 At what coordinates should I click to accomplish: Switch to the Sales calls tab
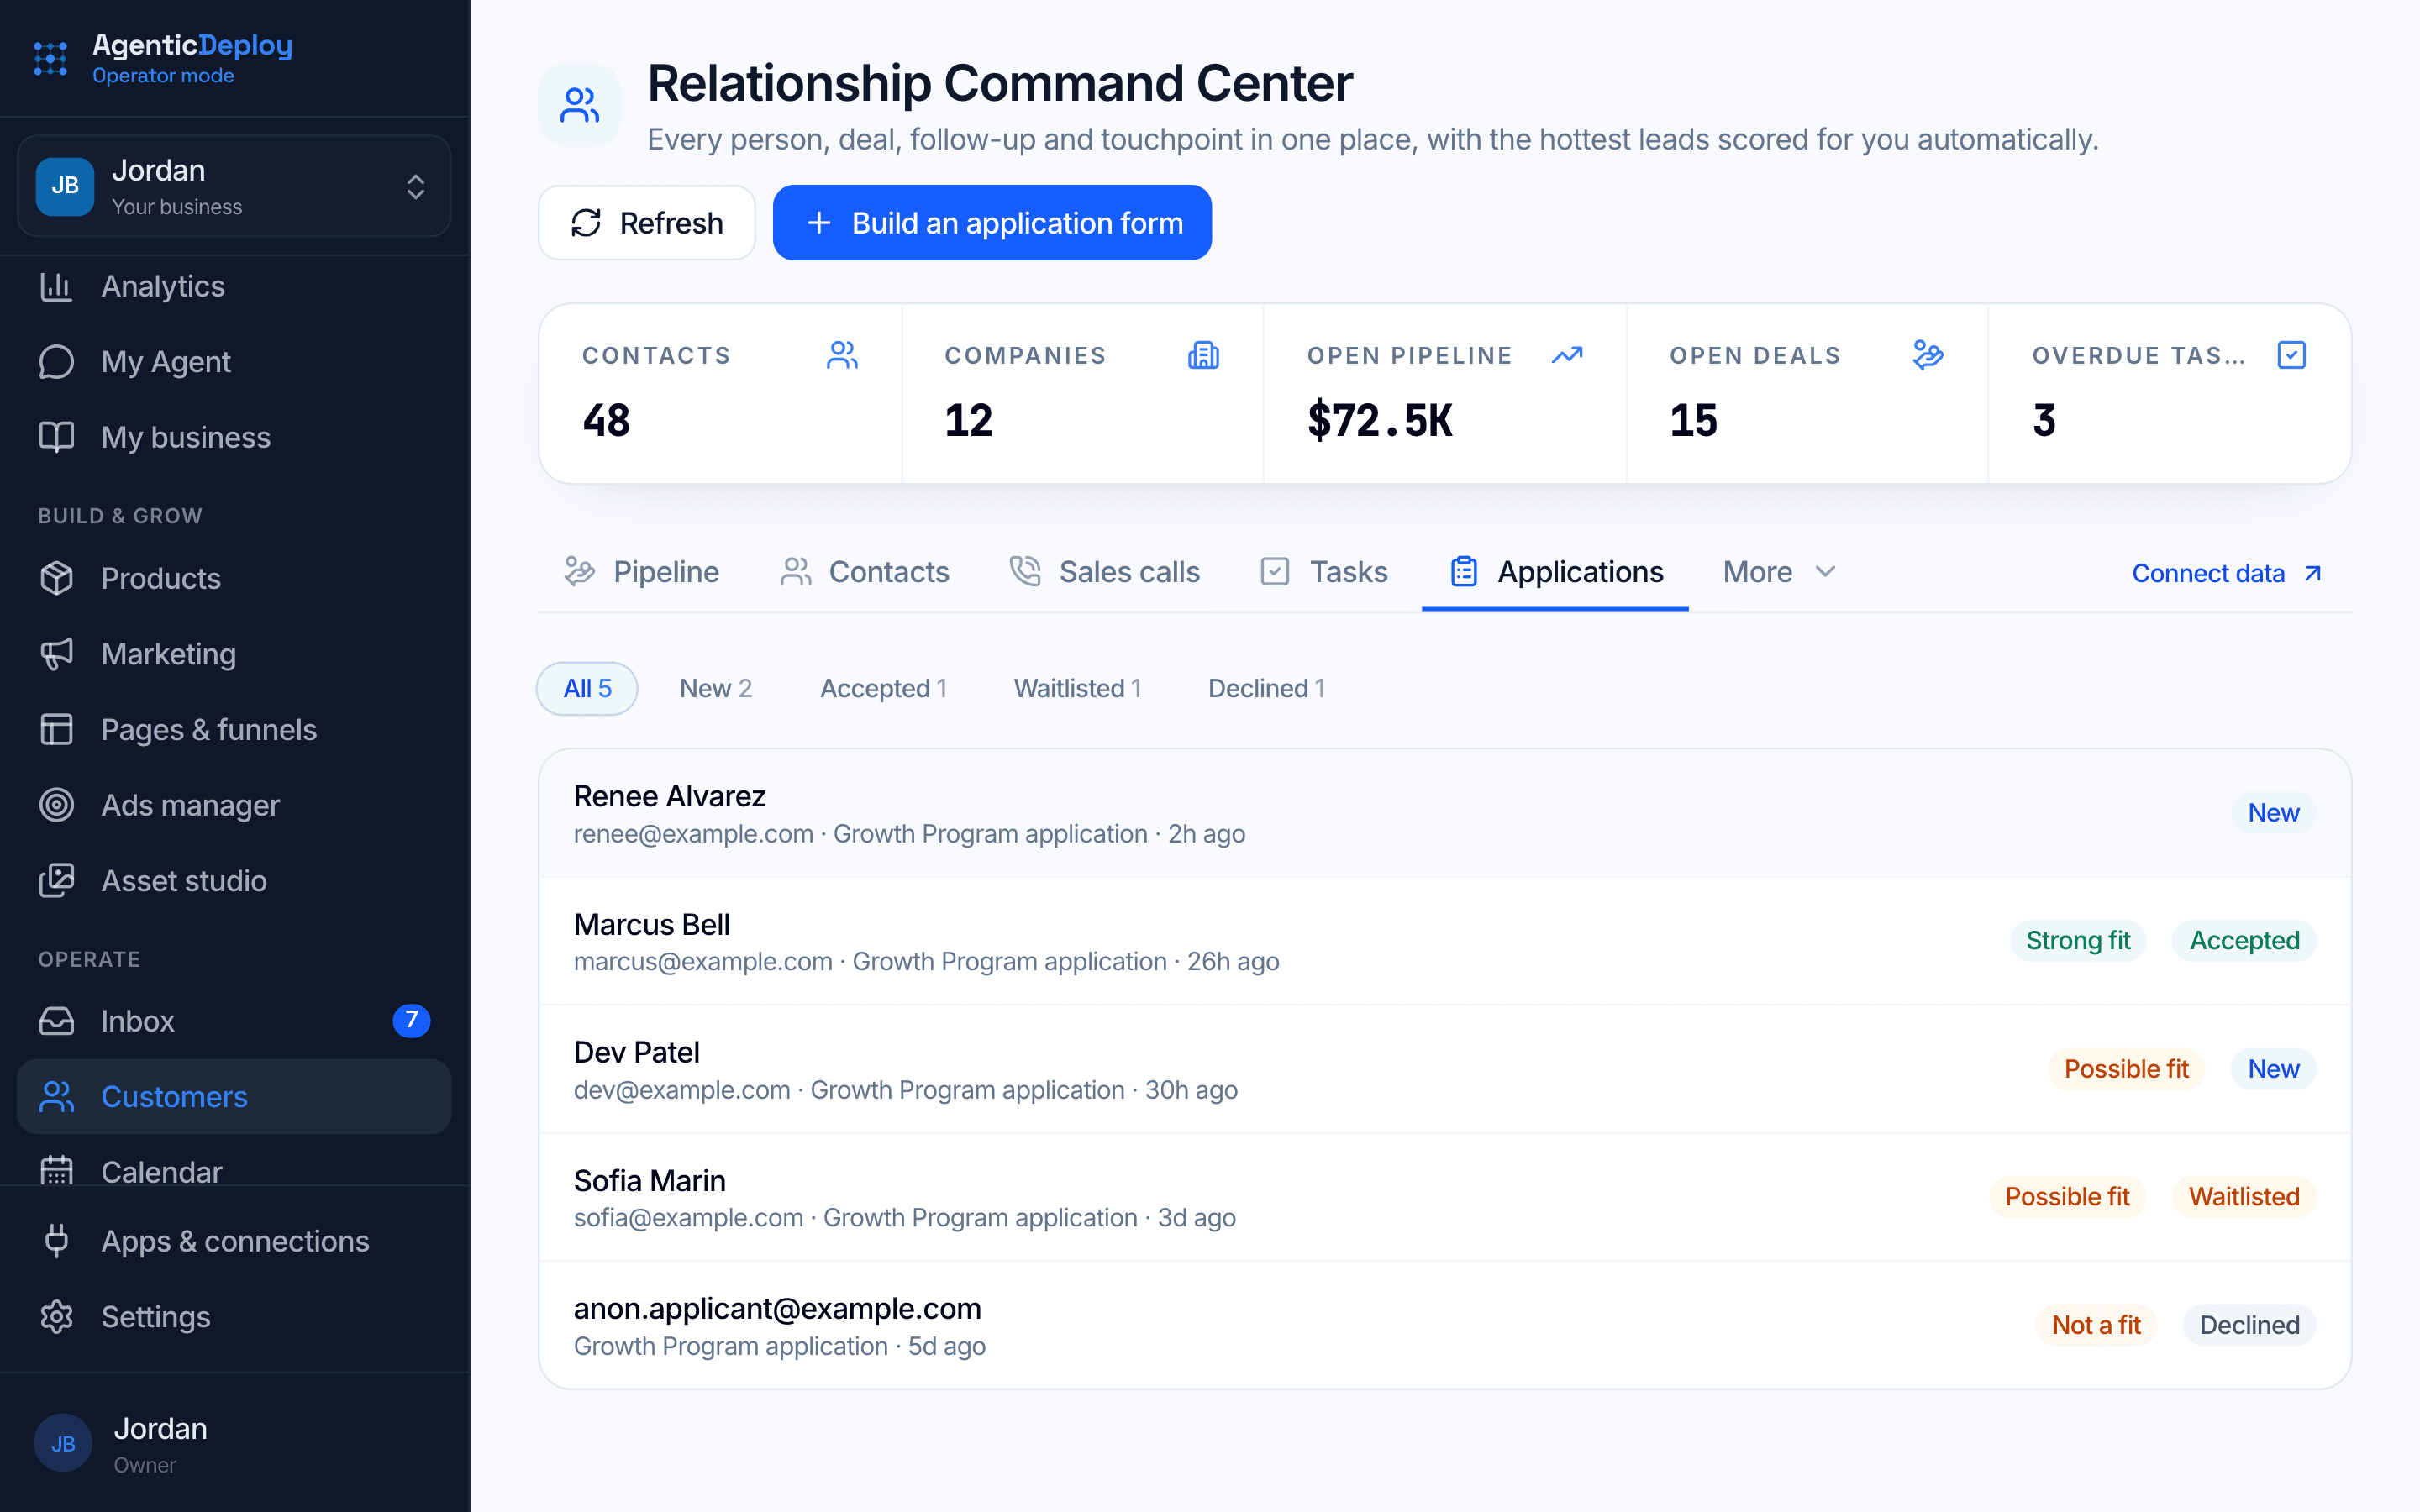1105,572
